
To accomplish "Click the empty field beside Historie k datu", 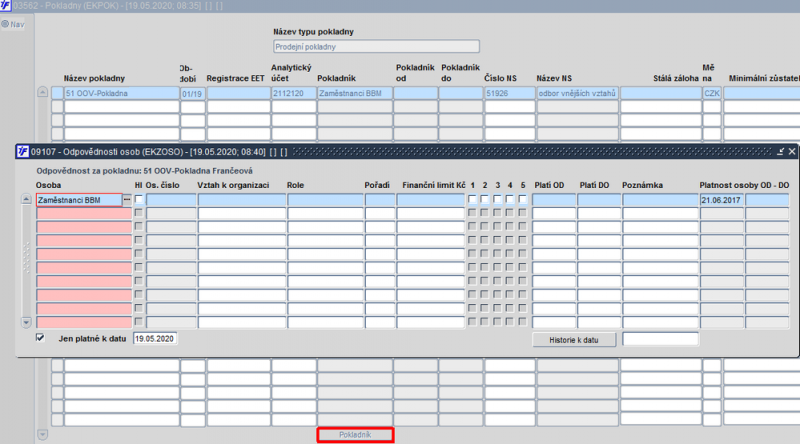I will (660, 338).
